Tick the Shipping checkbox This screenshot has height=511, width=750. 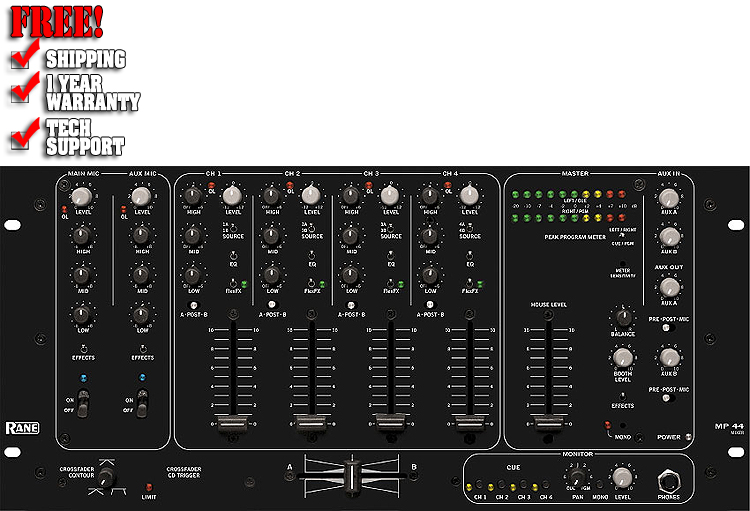pyautogui.click(x=19, y=60)
